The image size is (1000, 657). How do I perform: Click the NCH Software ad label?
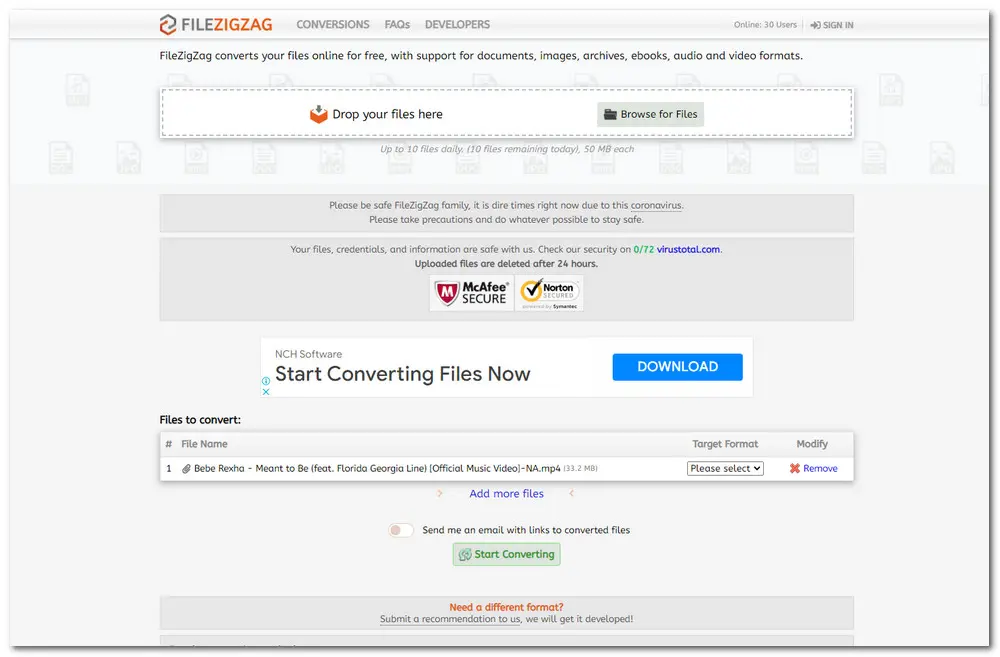point(309,354)
